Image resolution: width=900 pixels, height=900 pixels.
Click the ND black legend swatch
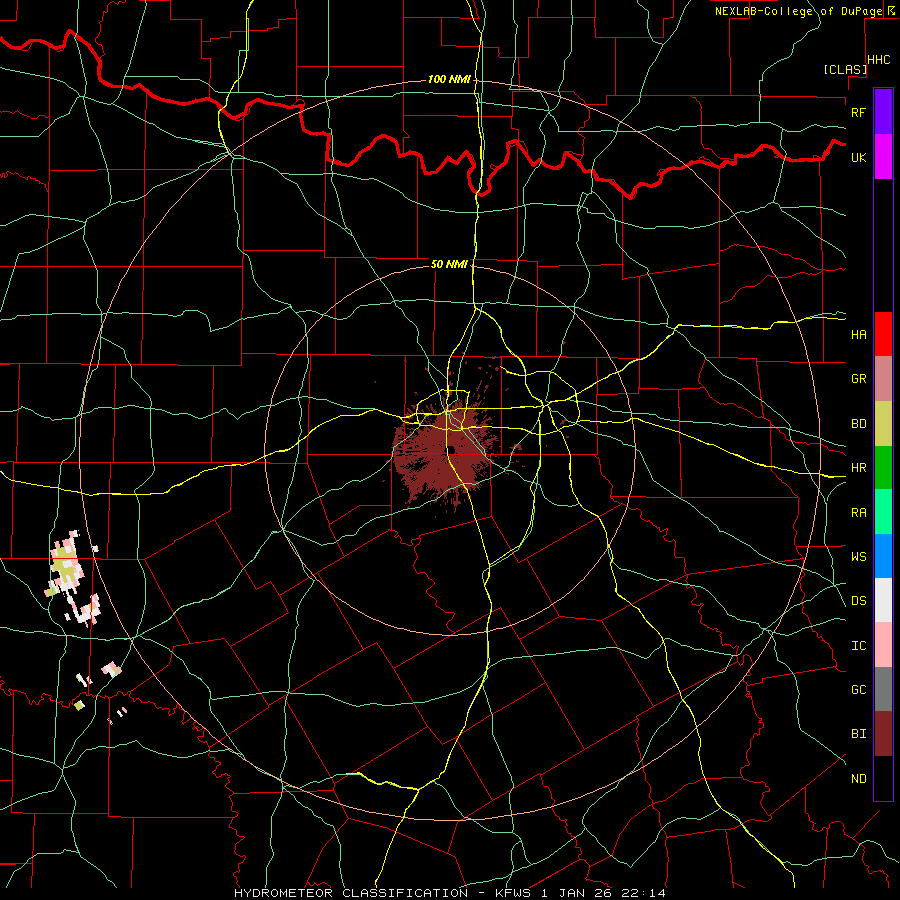coord(883,778)
